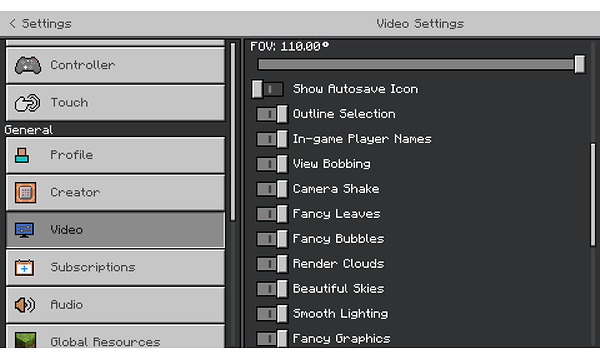Screen dimensions: 600x360
Task: Open the Creator settings section
Action: tap(115, 192)
